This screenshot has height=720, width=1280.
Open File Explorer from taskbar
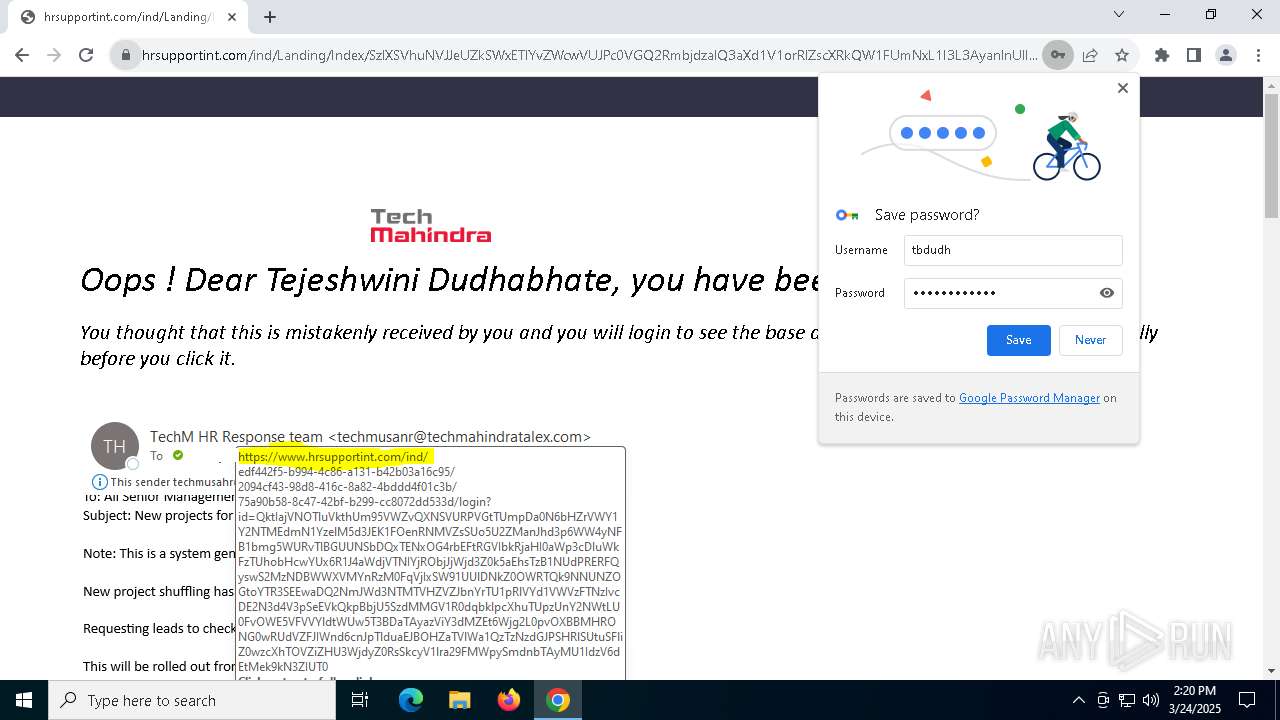(459, 700)
